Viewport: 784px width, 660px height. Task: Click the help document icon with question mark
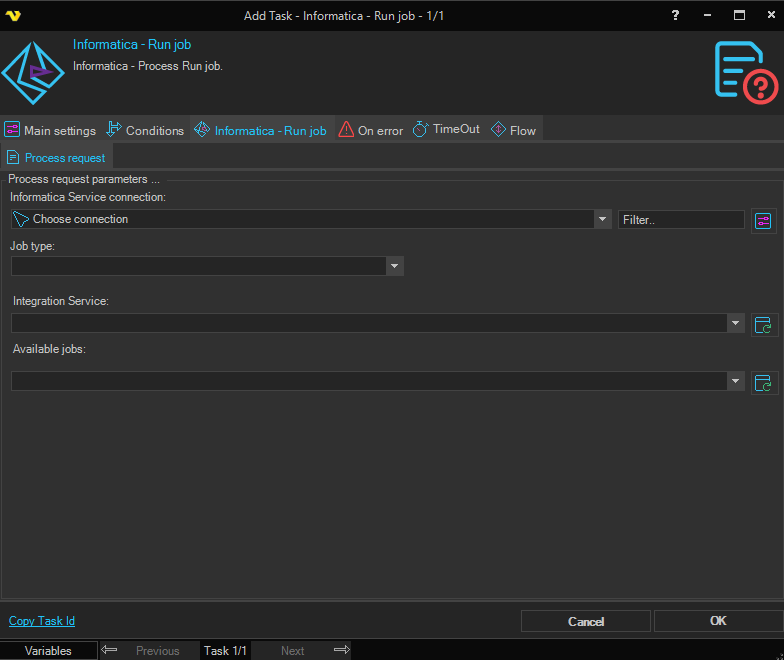pos(745,71)
